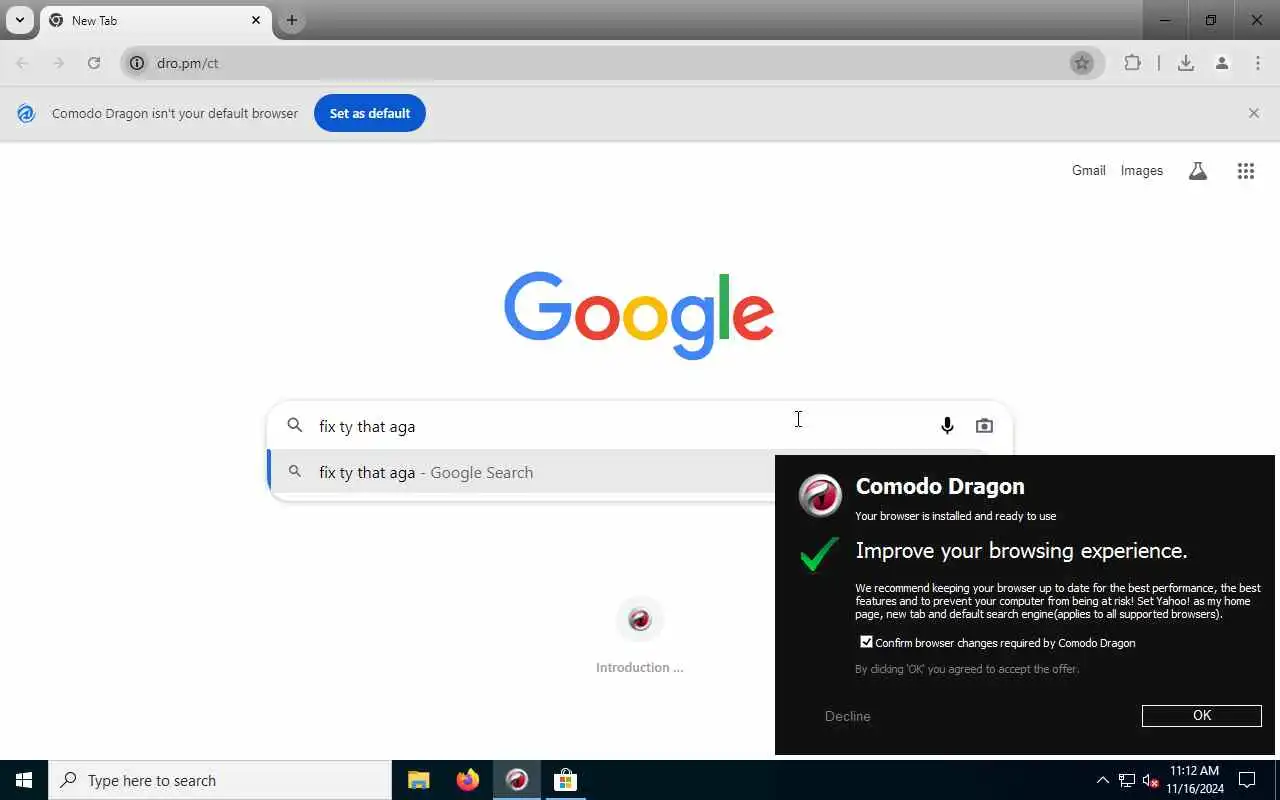Viewport: 1280px width, 800px height.
Task: Open a new tab with plus button
Action: click(291, 20)
